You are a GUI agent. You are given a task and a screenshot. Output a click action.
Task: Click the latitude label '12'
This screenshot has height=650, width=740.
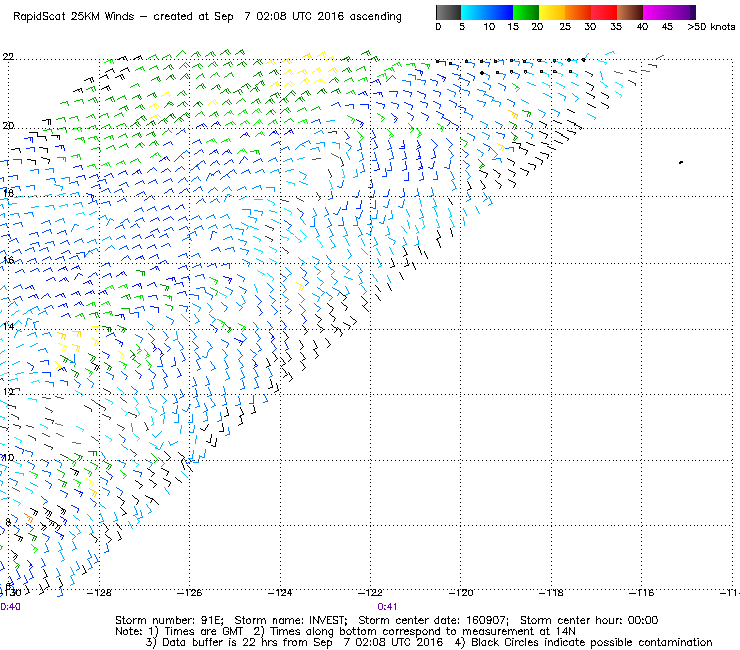tap(8, 392)
